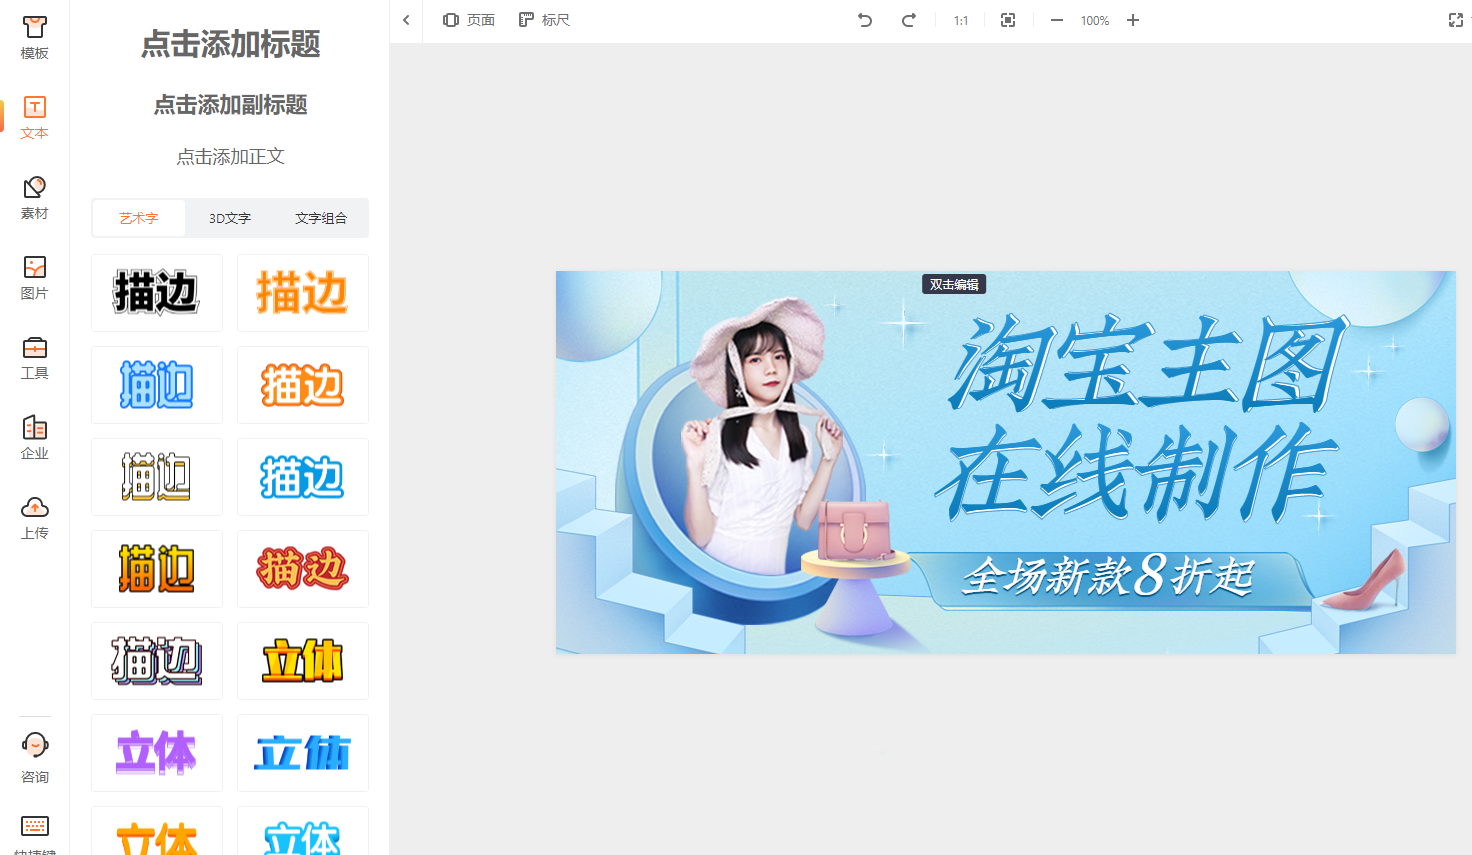Image resolution: width=1472 pixels, height=855 pixels.
Task: Click the fit-to-screen icon
Action: (1008, 20)
